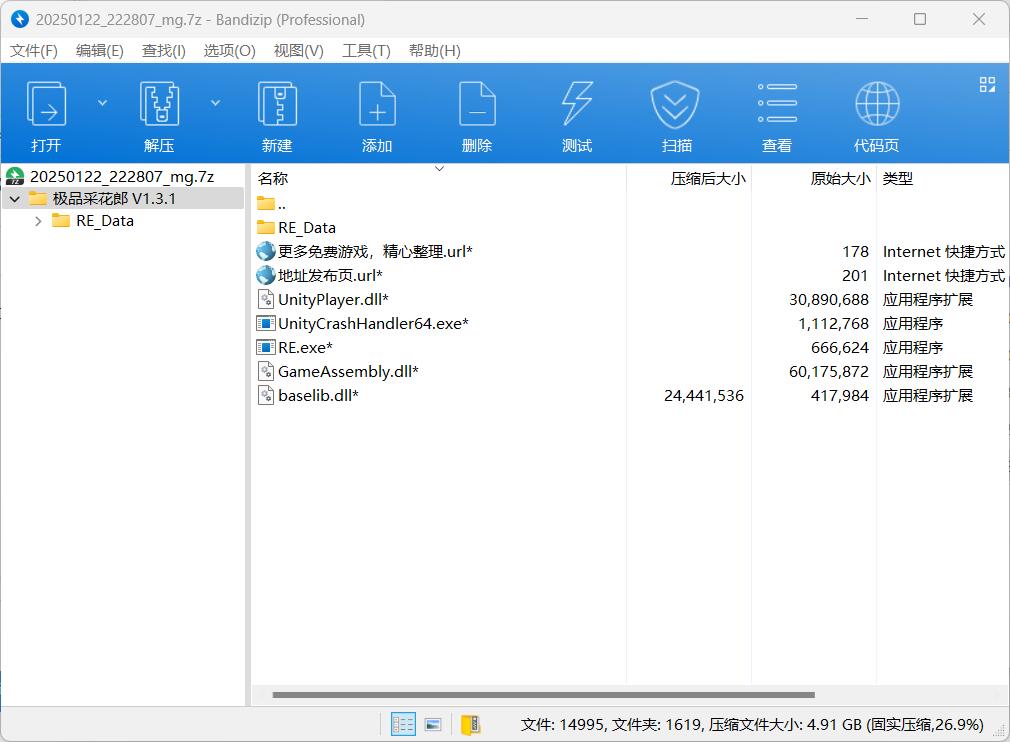Minimize the Bandizip window
Viewport: 1010px width, 742px height.
[x=861, y=19]
